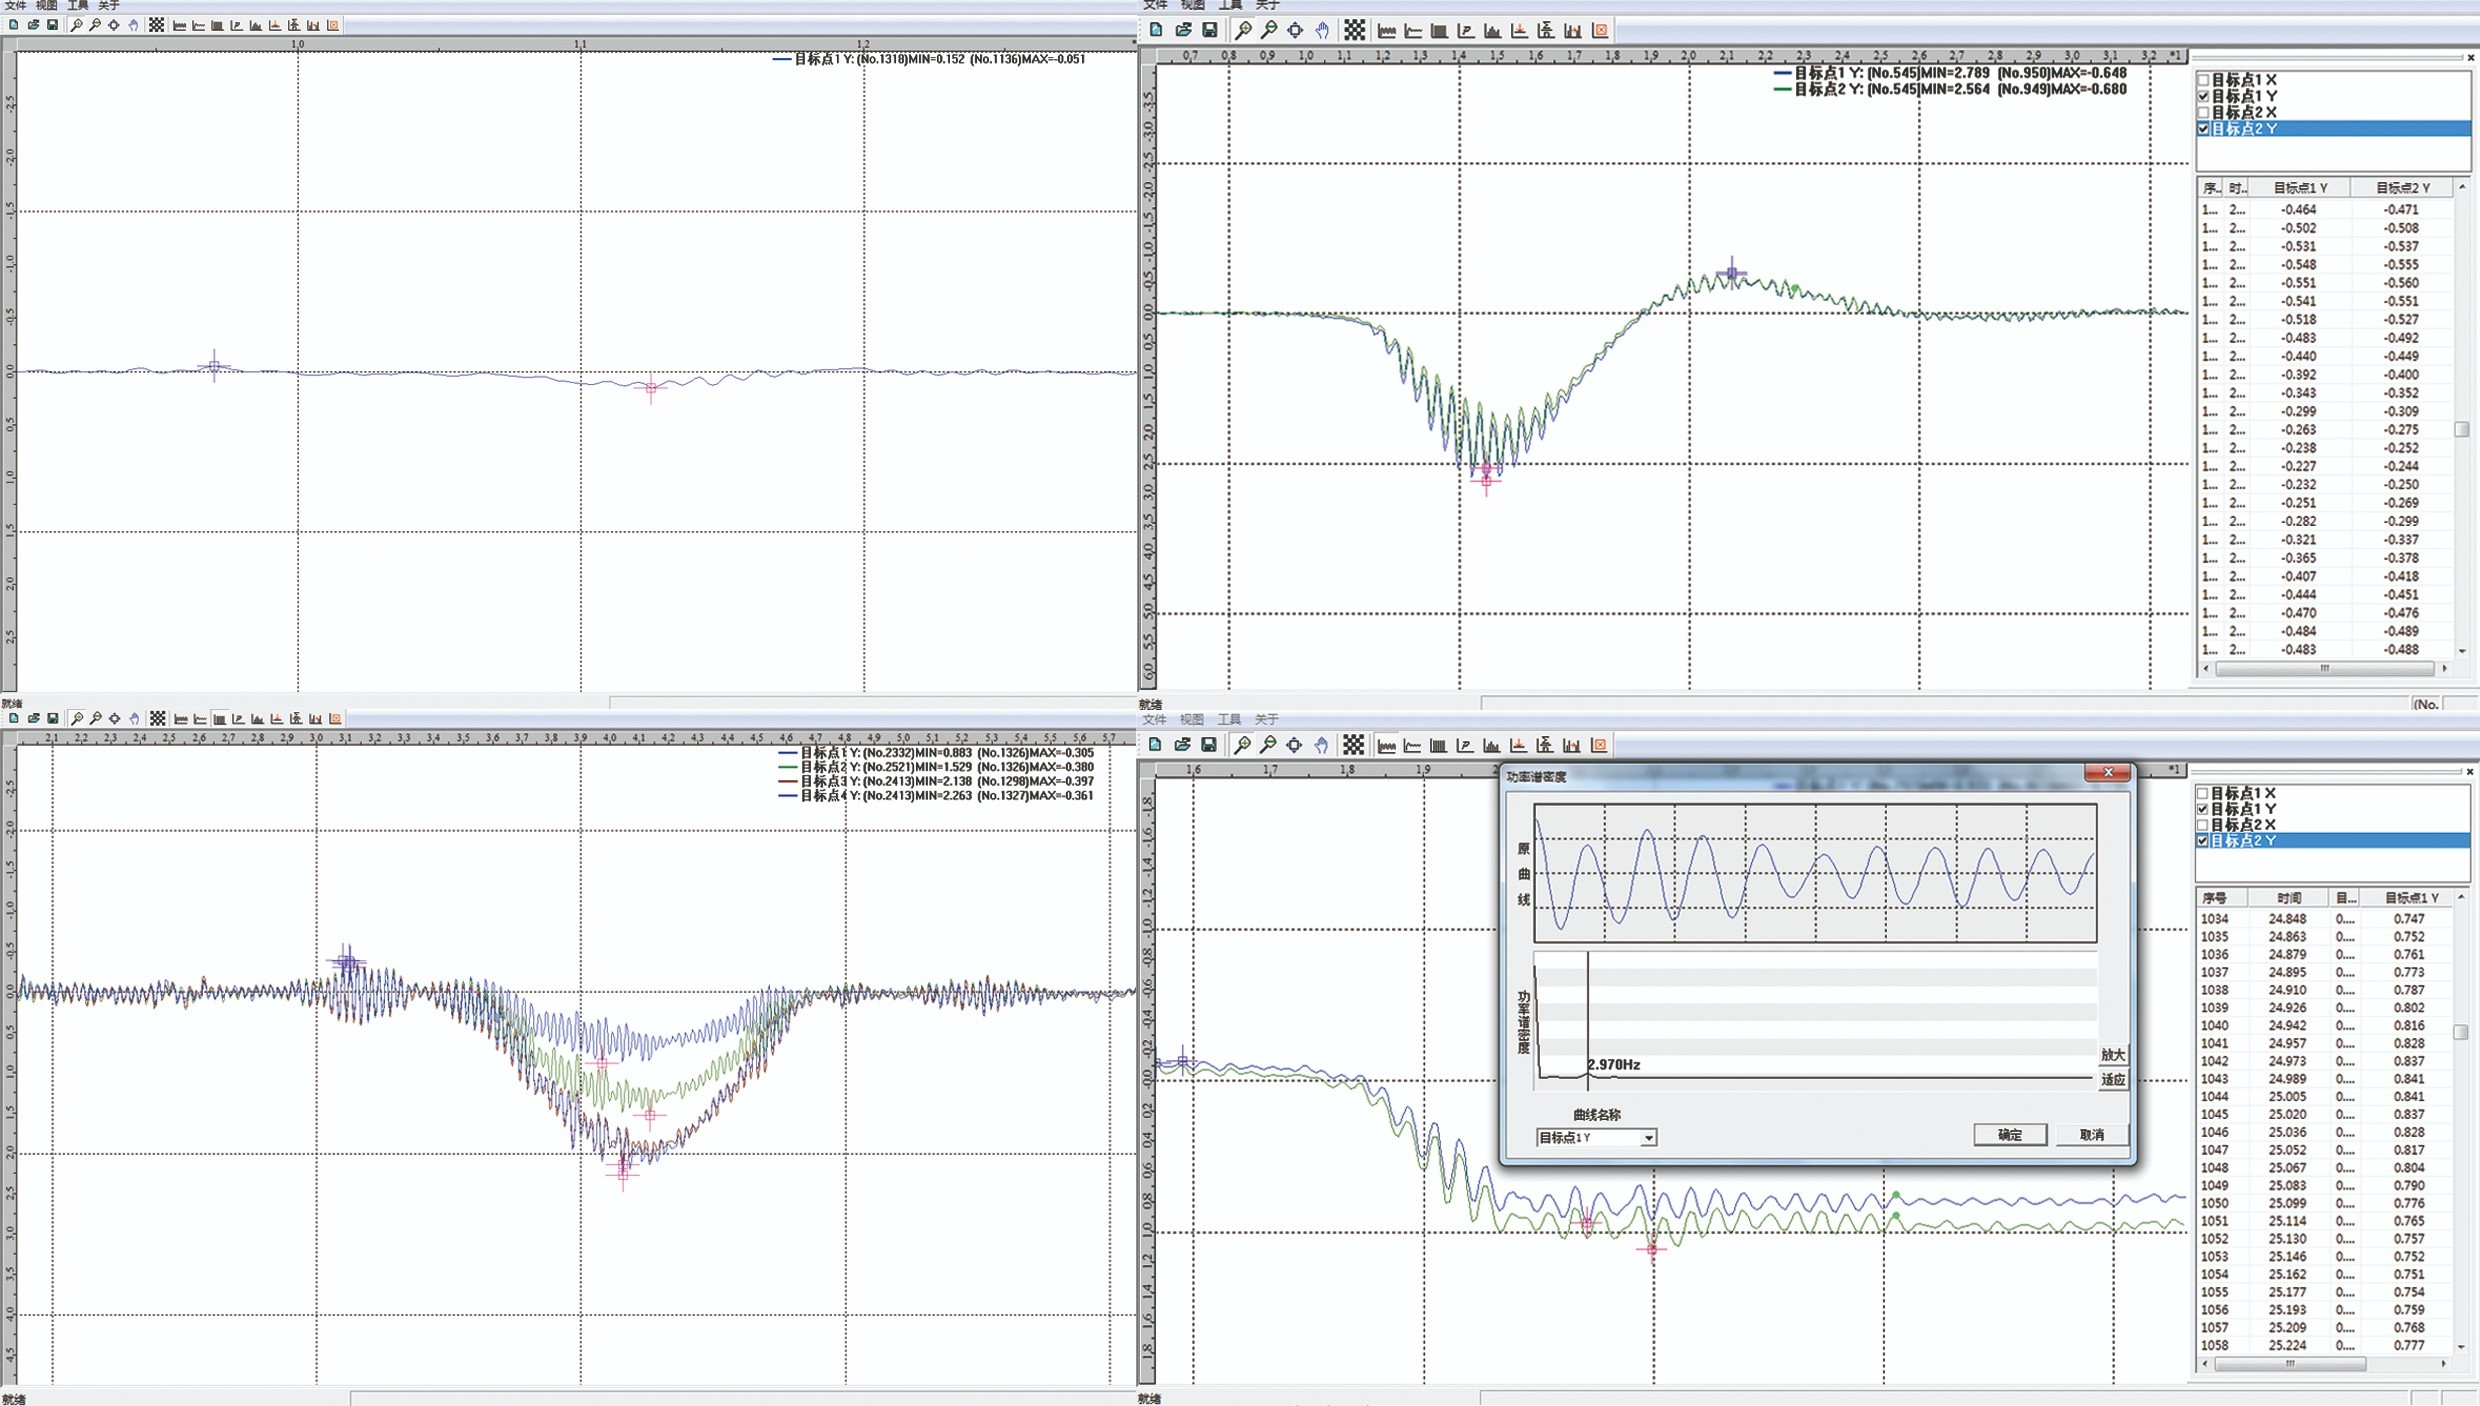This screenshot has width=2480, height=1406.
Task: Click vertical scrollbar thumb in top-right data table
Action: (2462, 430)
